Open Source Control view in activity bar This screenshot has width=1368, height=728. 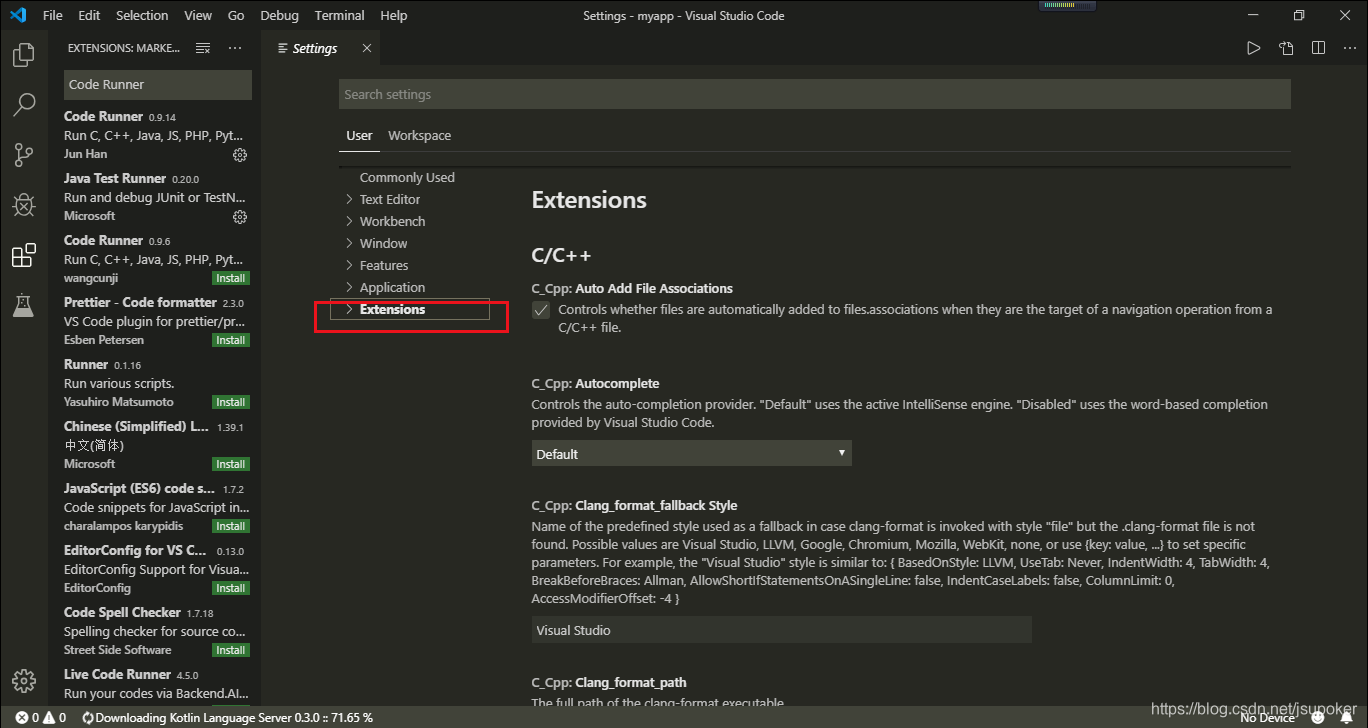(x=24, y=155)
